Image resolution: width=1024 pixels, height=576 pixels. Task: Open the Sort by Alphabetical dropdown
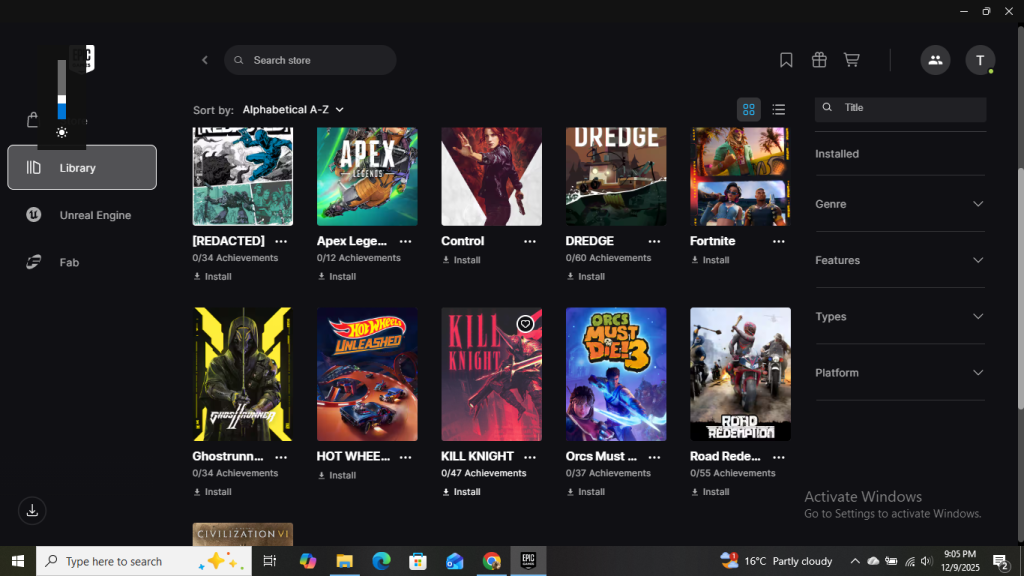293,109
